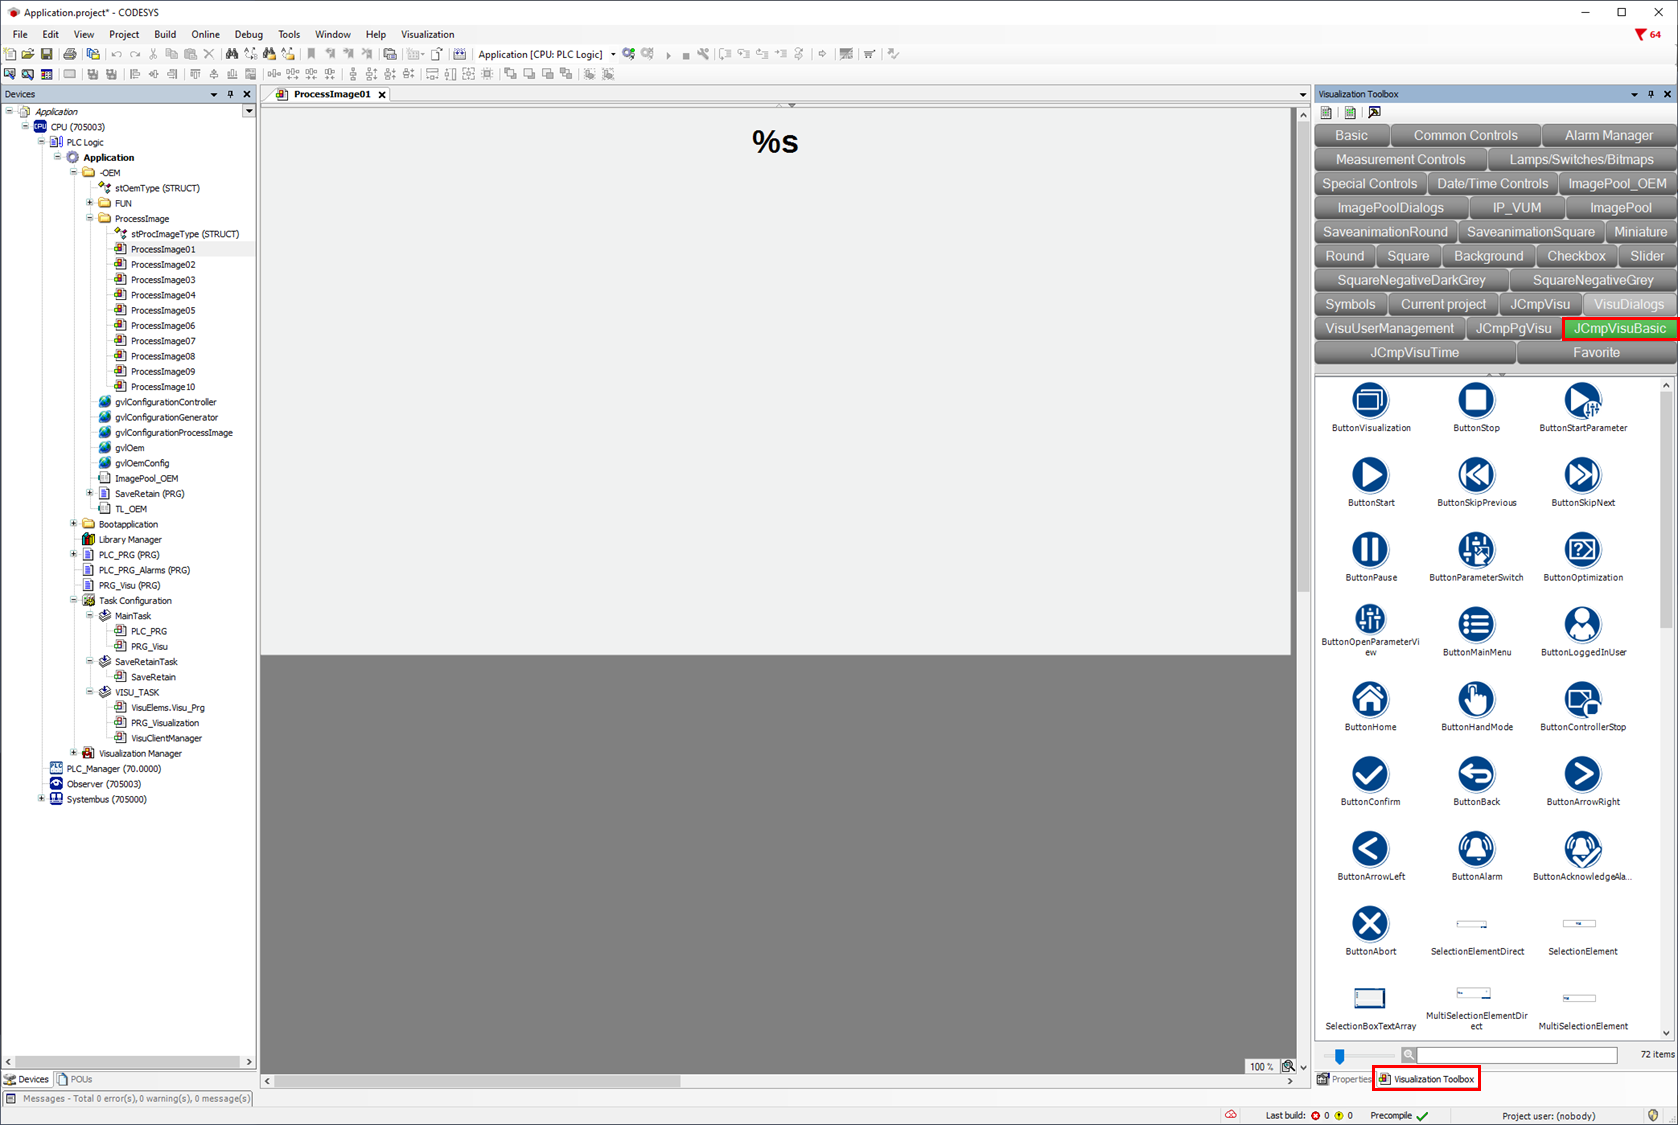Click the toolbox search input field
Screen dimensions: 1680x1125
(x=1516, y=1055)
